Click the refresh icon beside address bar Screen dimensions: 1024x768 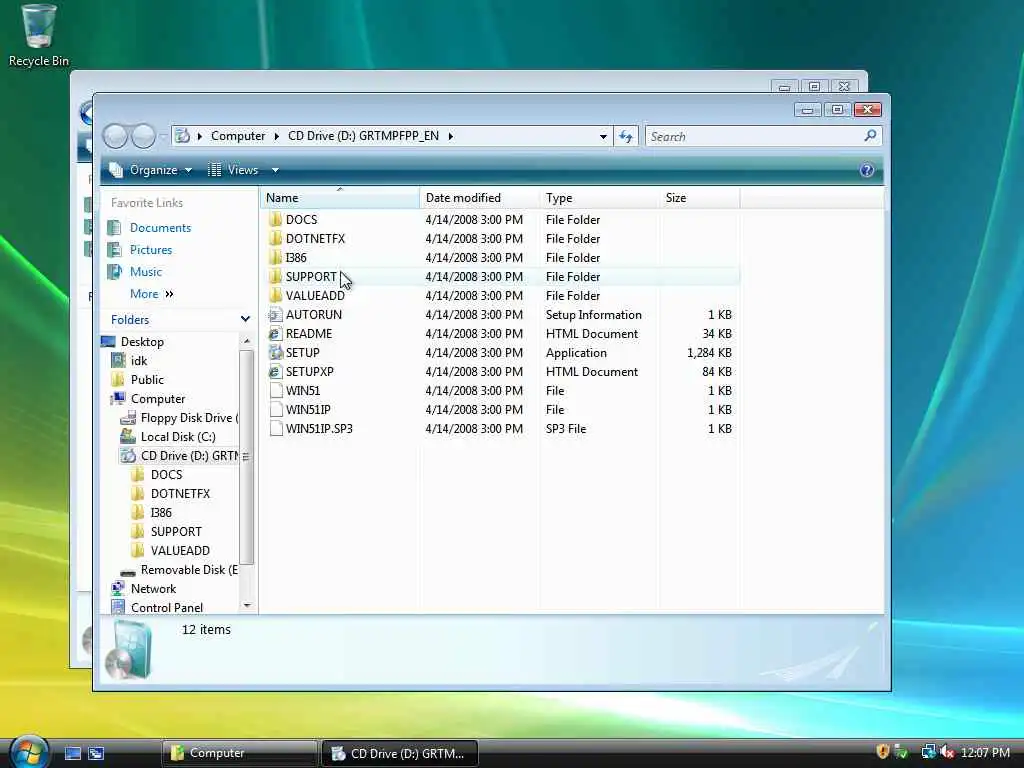(x=626, y=136)
